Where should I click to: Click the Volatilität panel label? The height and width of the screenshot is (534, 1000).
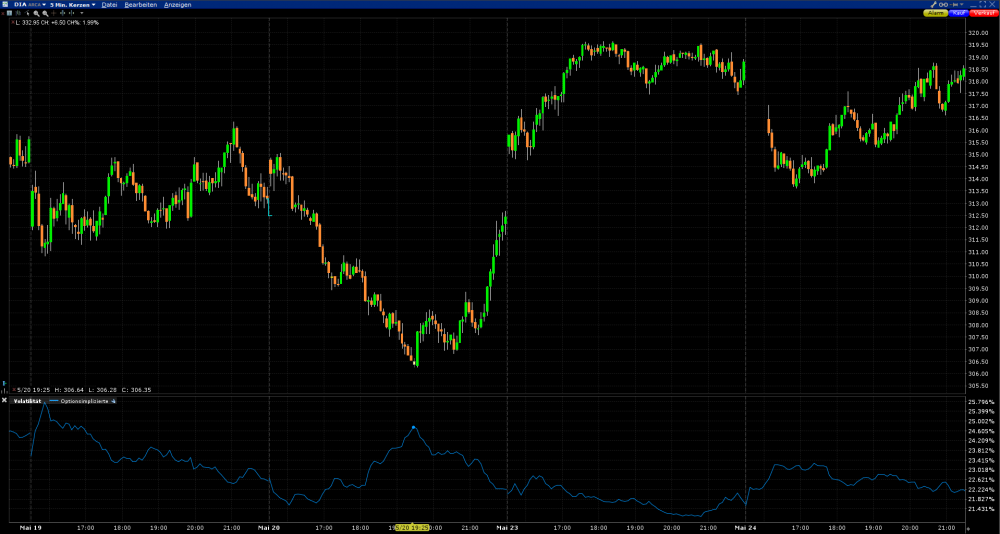[27, 401]
